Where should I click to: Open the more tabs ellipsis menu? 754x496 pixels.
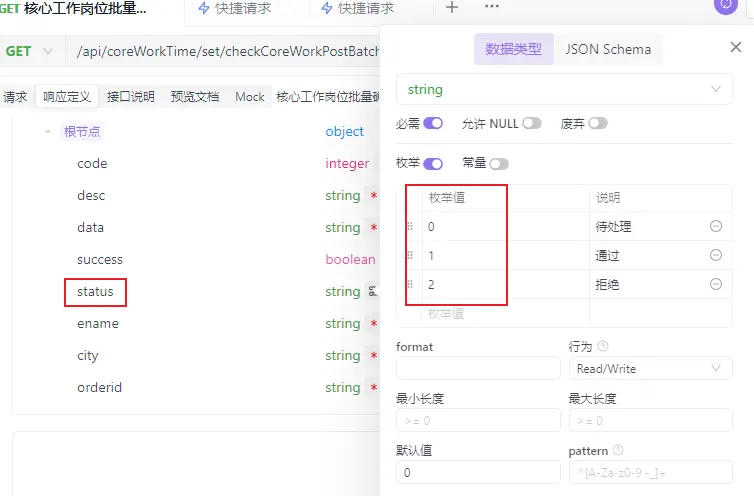491,7
